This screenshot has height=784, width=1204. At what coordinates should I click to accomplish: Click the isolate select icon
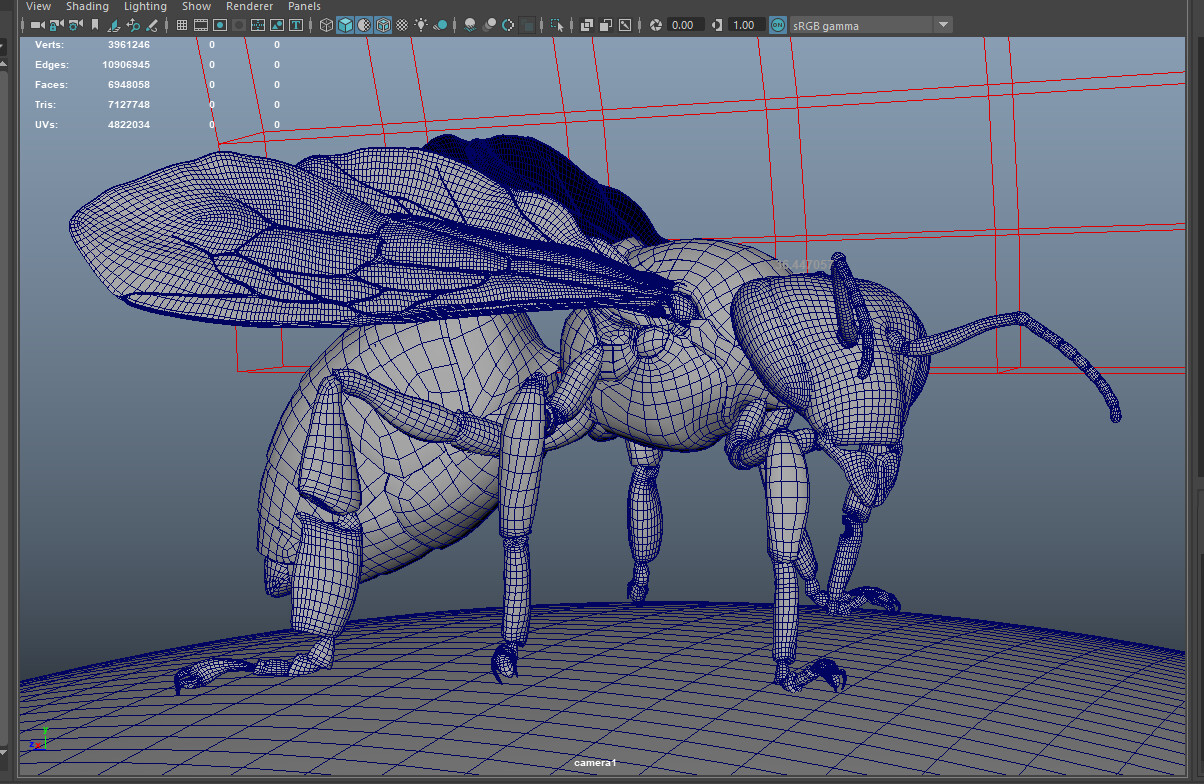click(557, 25)
